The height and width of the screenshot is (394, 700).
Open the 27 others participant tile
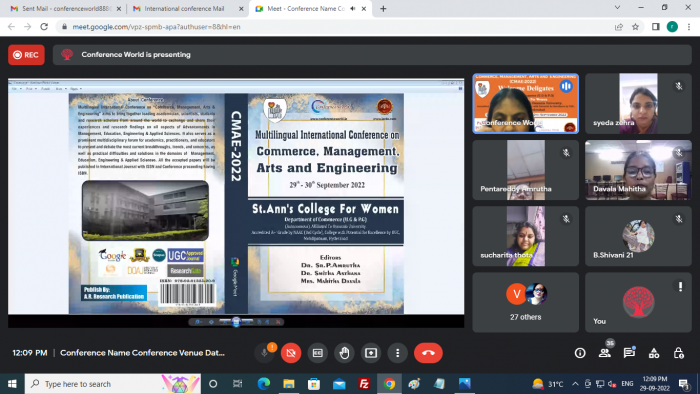525,302
